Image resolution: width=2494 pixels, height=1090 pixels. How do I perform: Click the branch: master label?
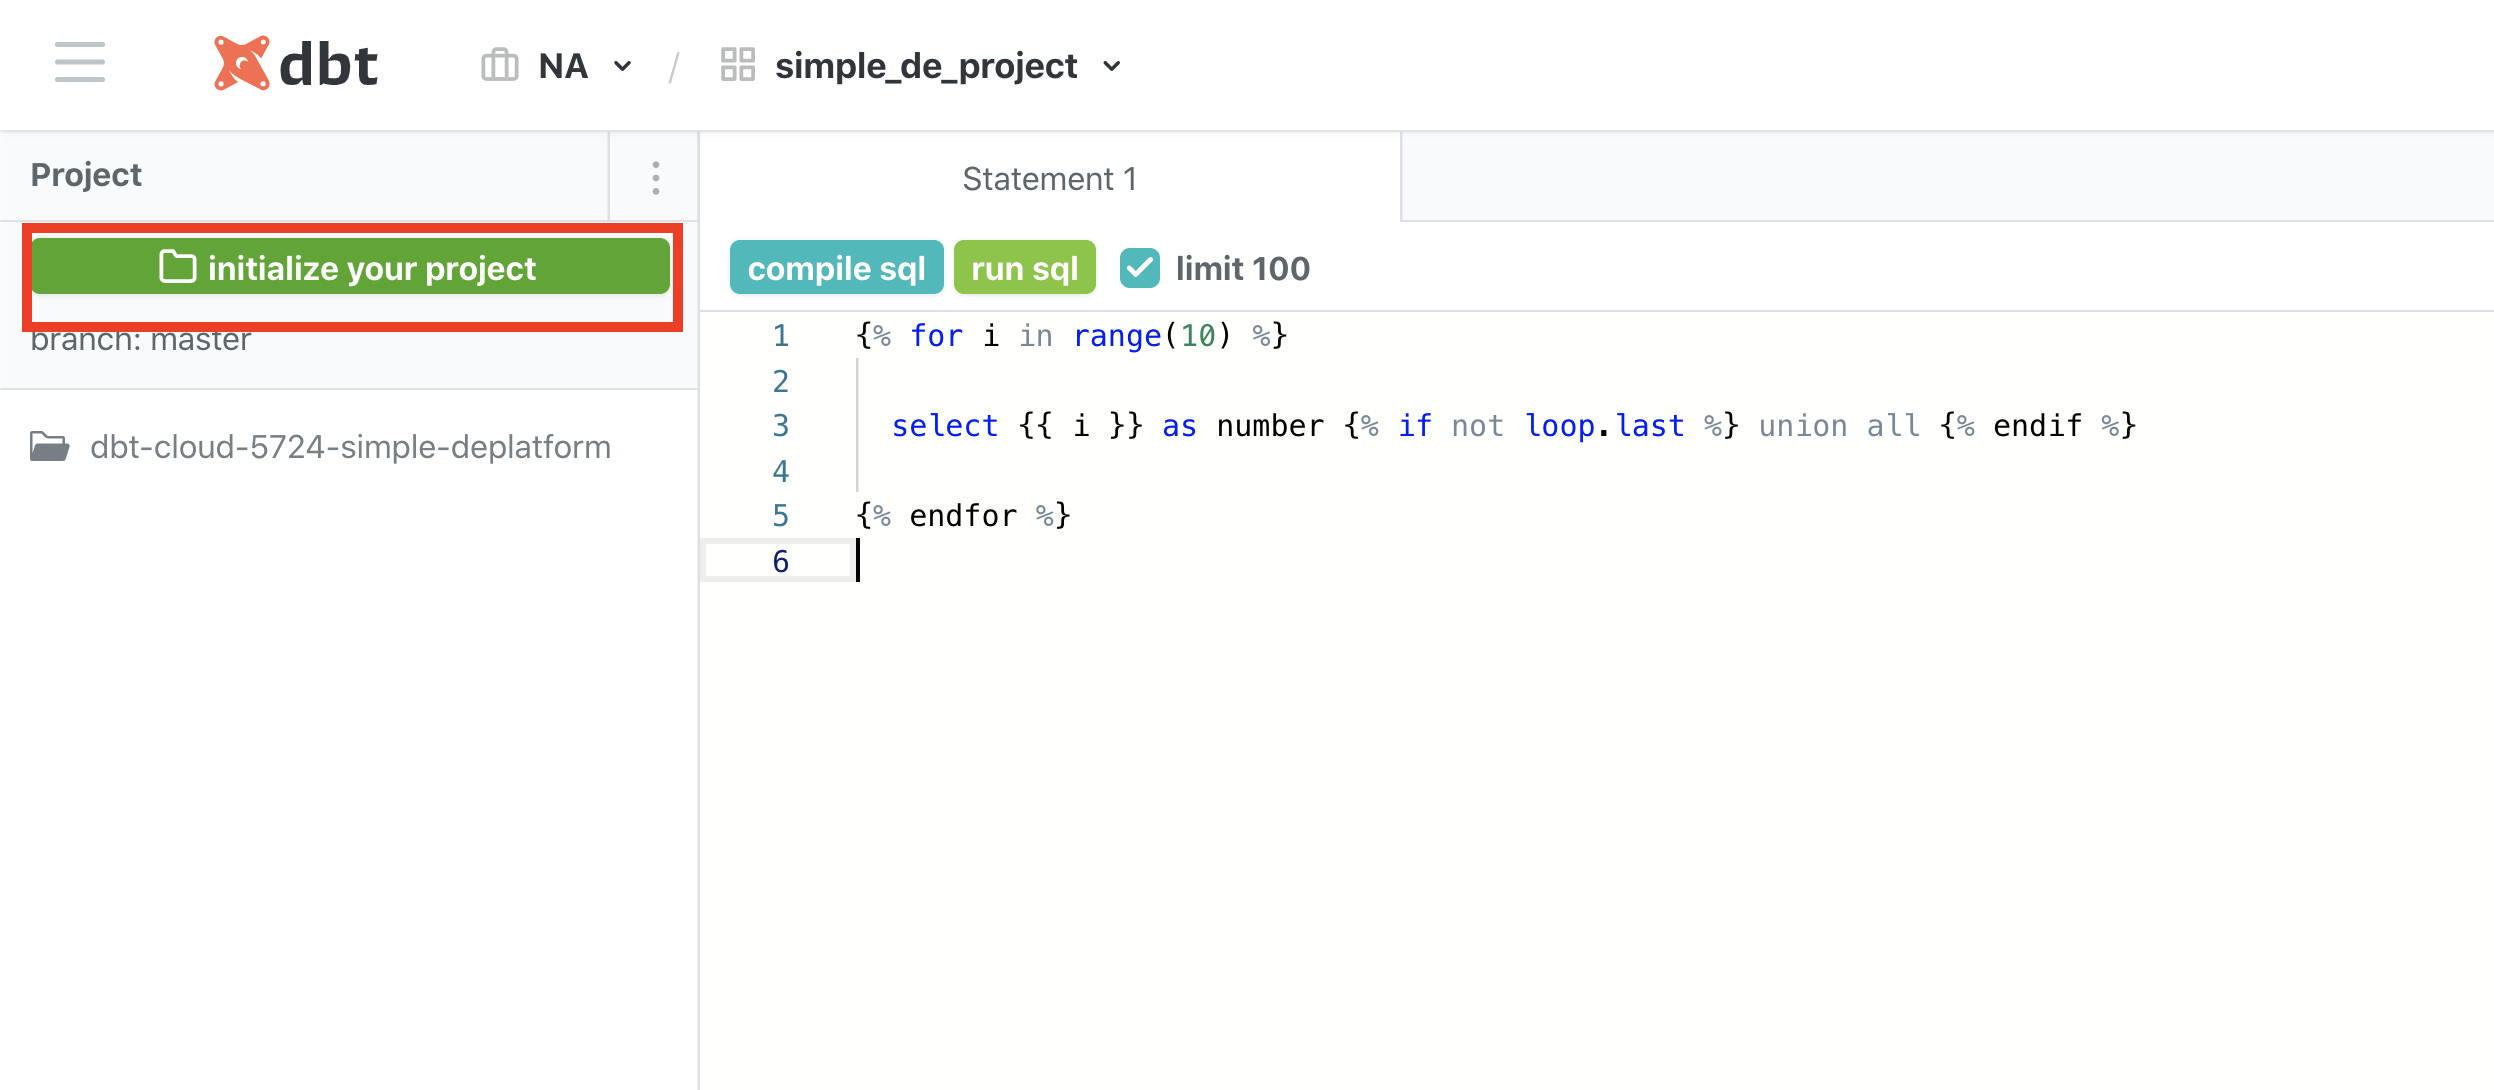pyautogui.click(x=140, y=342)
